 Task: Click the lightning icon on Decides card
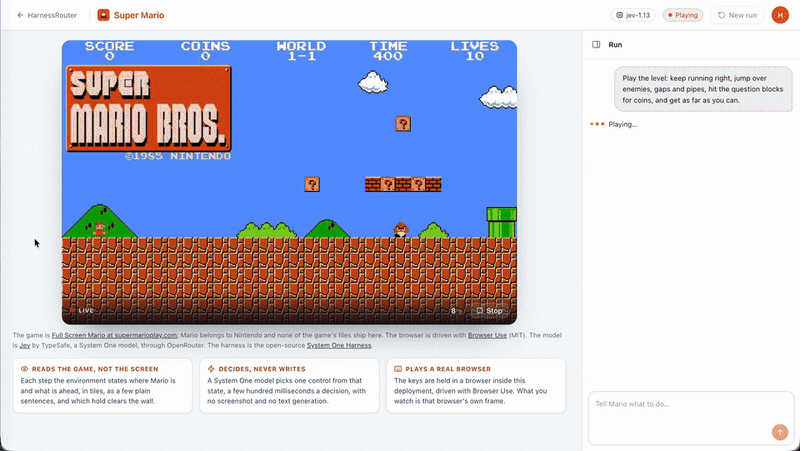coord(211,369)
